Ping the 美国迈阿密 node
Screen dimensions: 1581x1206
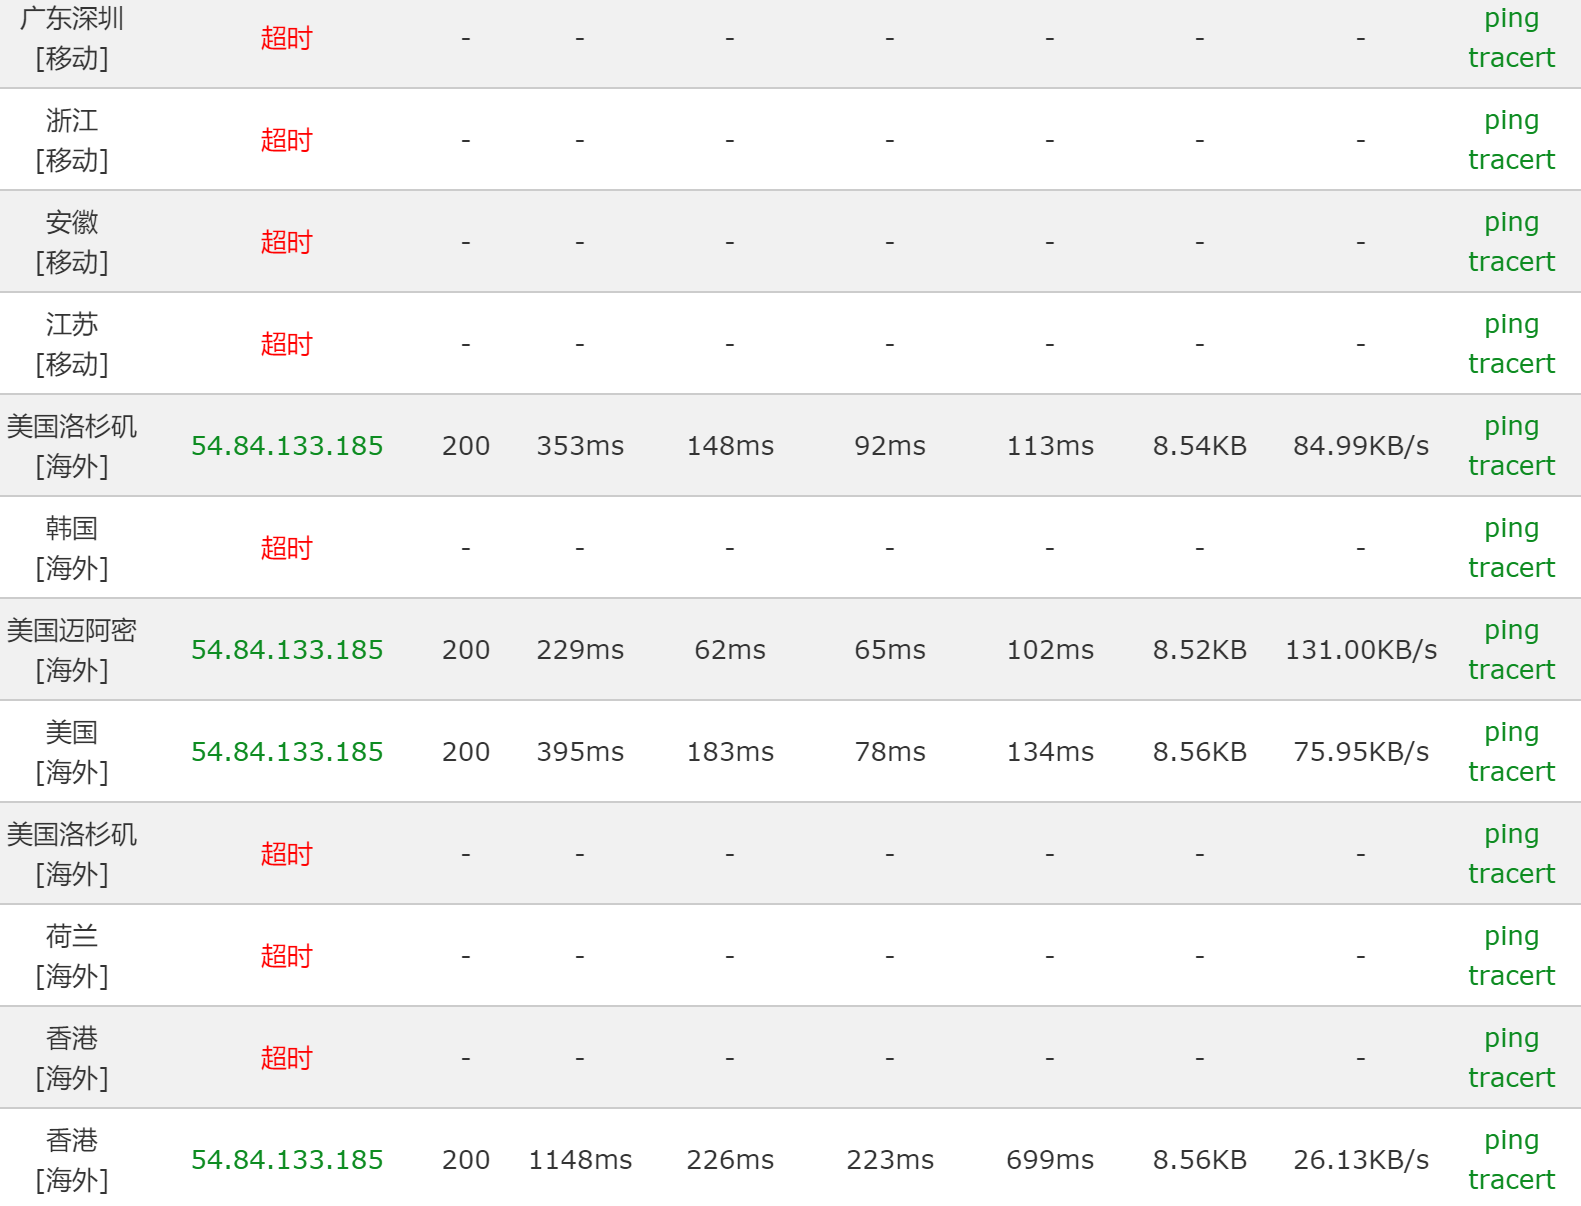(x=1510, y=631)
